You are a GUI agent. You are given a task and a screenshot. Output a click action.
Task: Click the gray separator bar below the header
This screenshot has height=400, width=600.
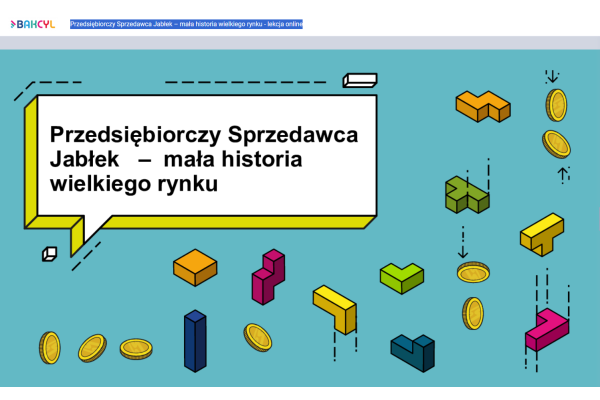pyautogui.click(x=300, y=42)
